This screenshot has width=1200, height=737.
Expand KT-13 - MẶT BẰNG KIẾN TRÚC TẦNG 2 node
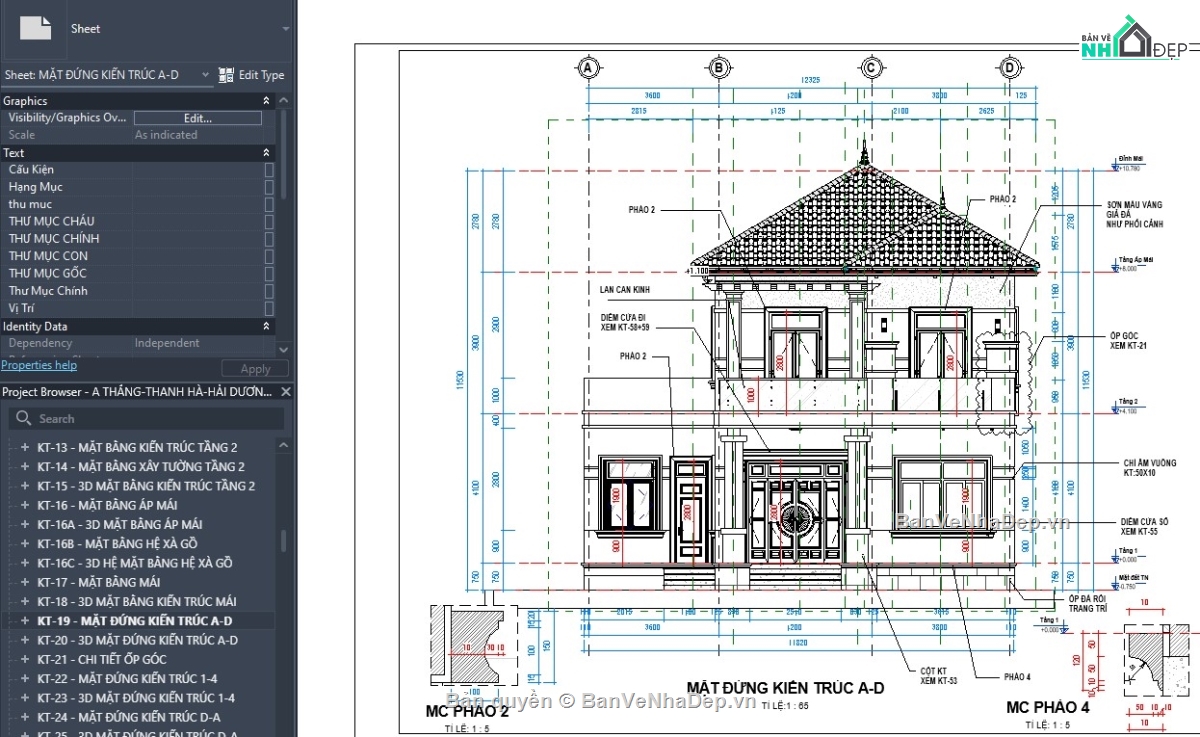pyautogui.click(x=25, y=447)
